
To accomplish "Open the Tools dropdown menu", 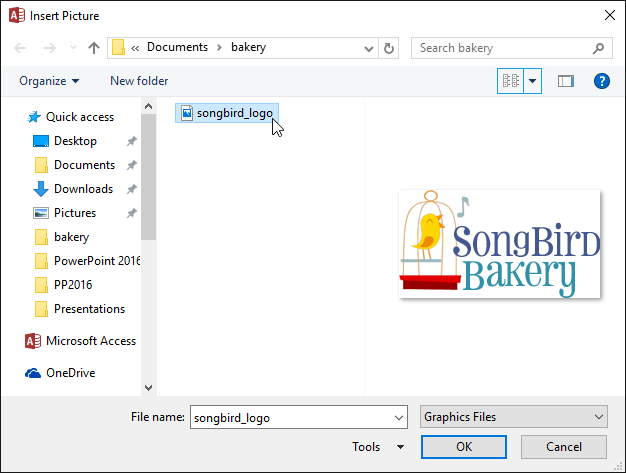I will [378, 447].
